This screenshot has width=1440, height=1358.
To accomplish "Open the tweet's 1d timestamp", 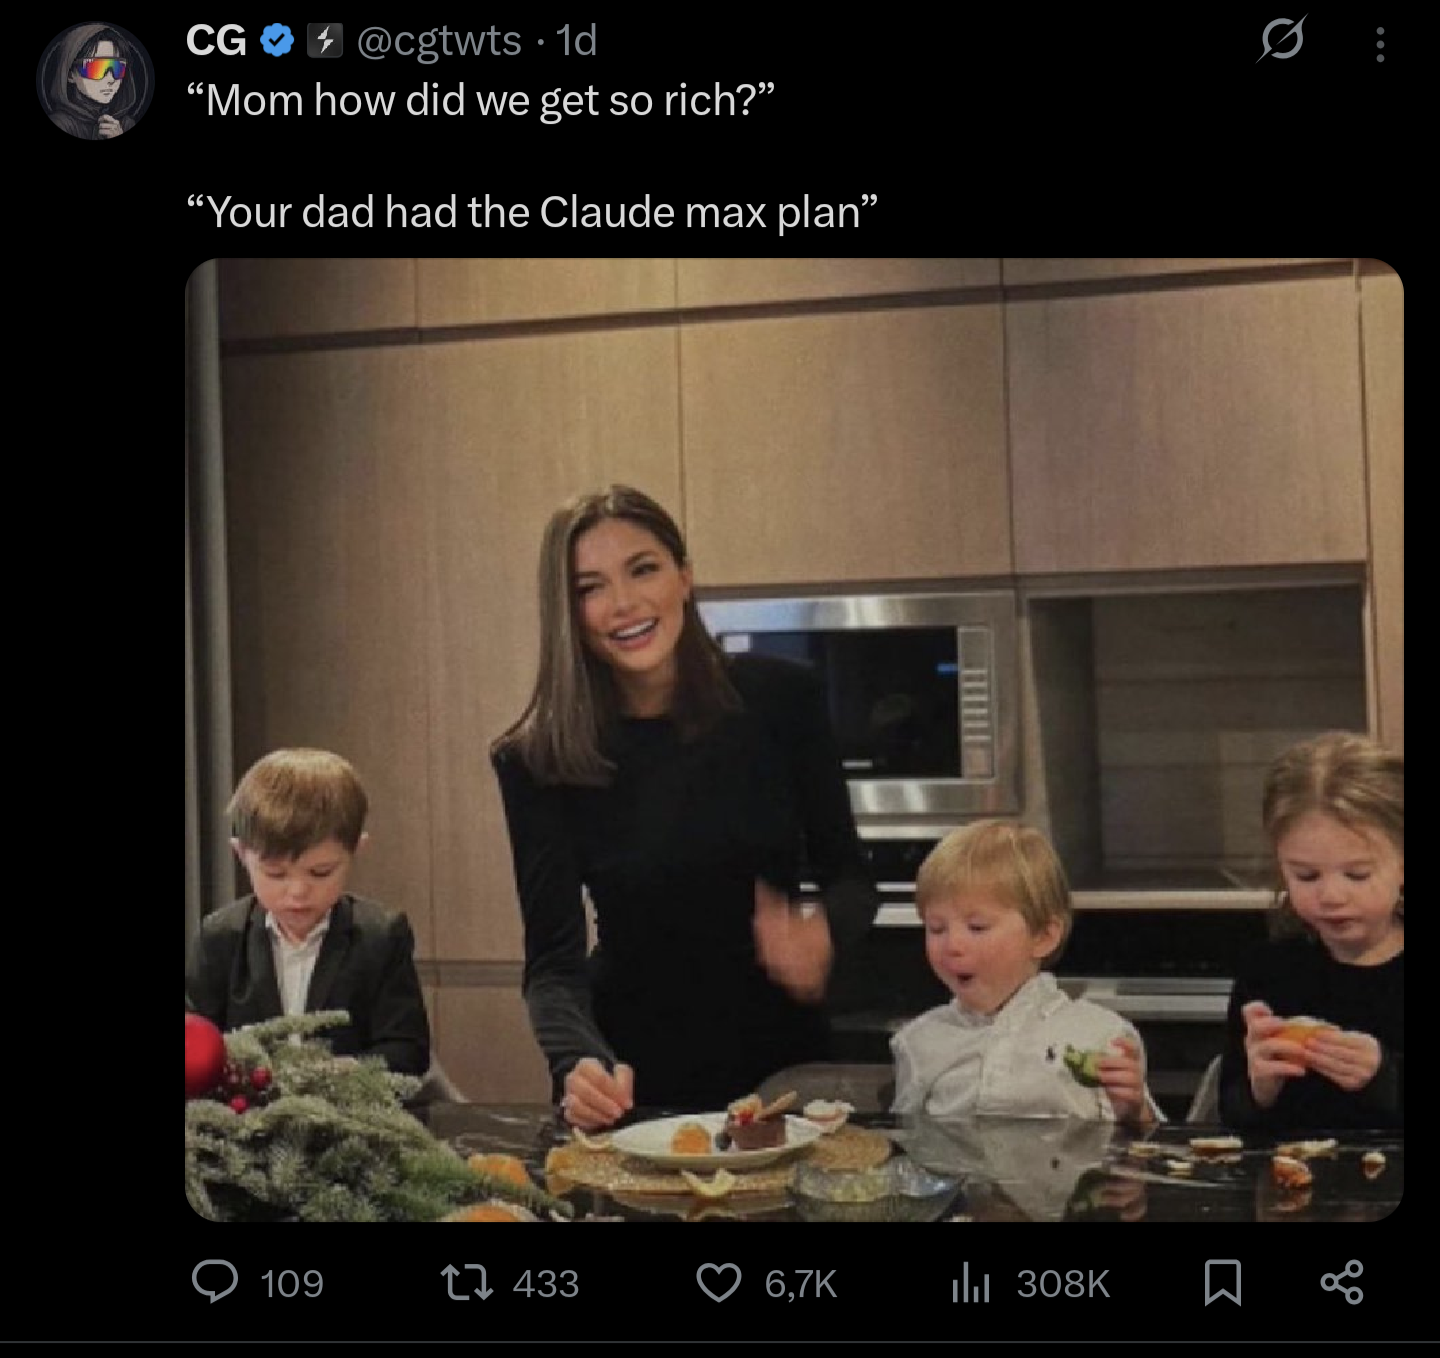I will tap(577, 41).
